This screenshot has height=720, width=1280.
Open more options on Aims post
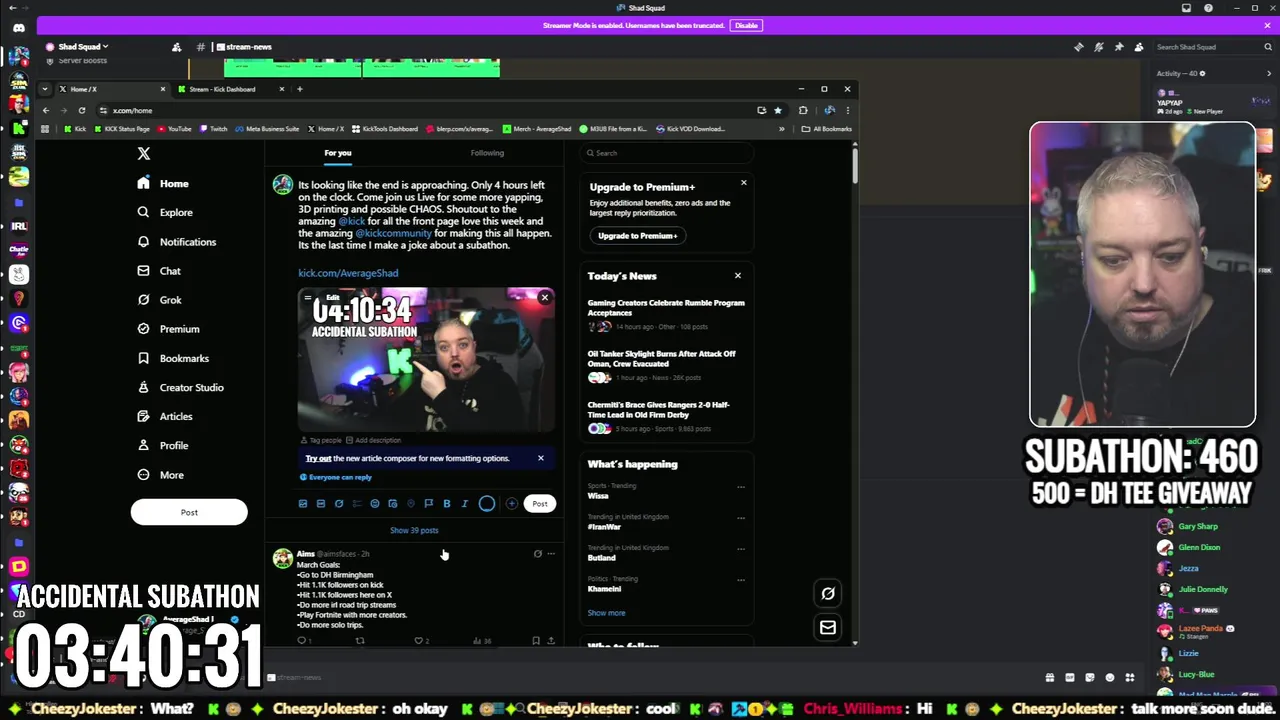551,554
